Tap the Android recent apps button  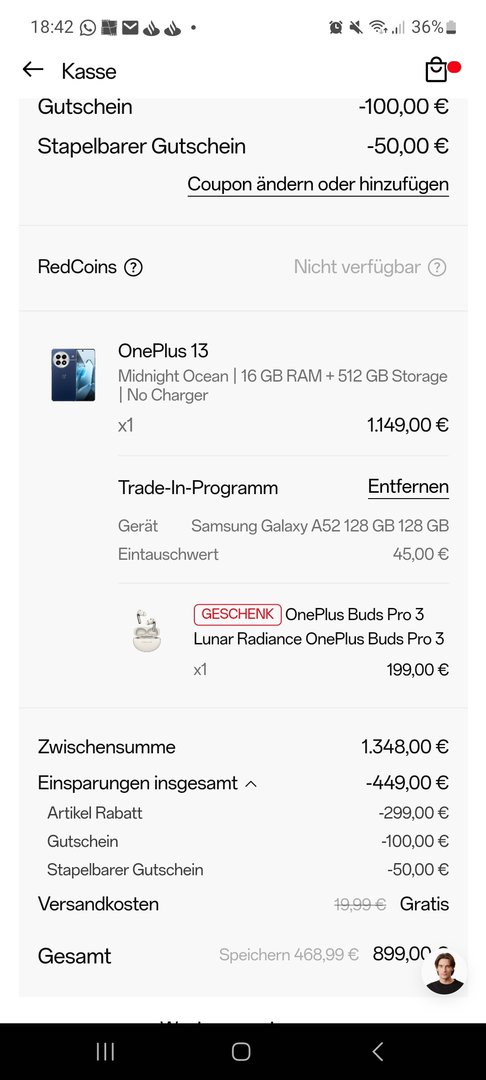(105, 1051)
